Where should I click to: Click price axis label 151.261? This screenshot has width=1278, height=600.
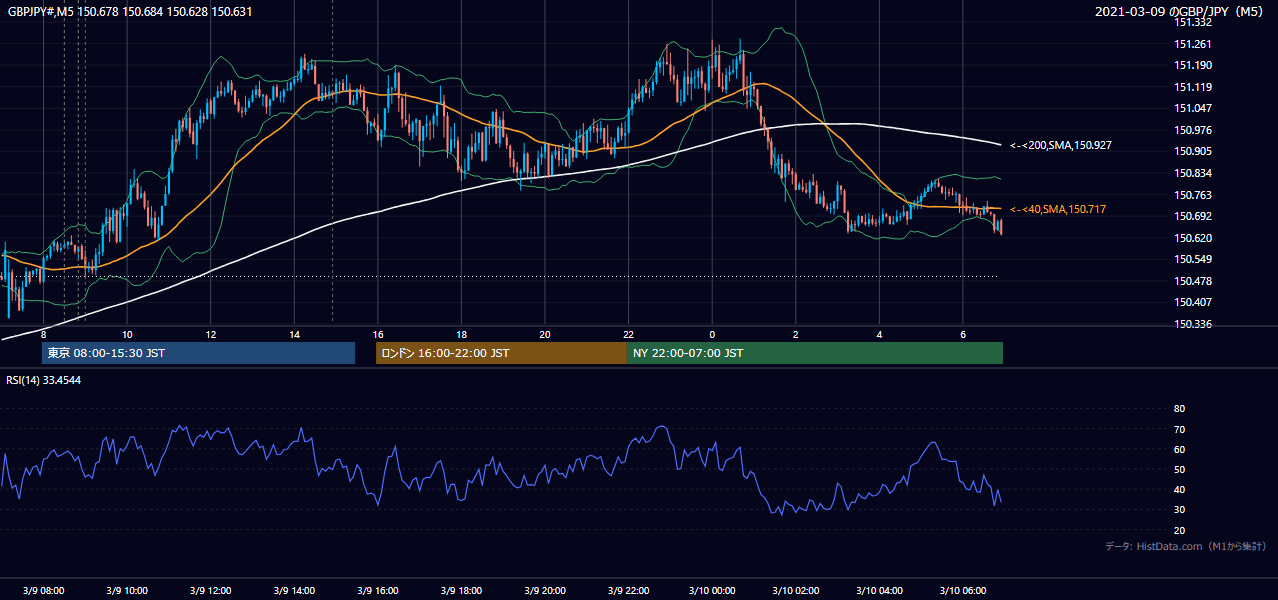[1193, 44]
